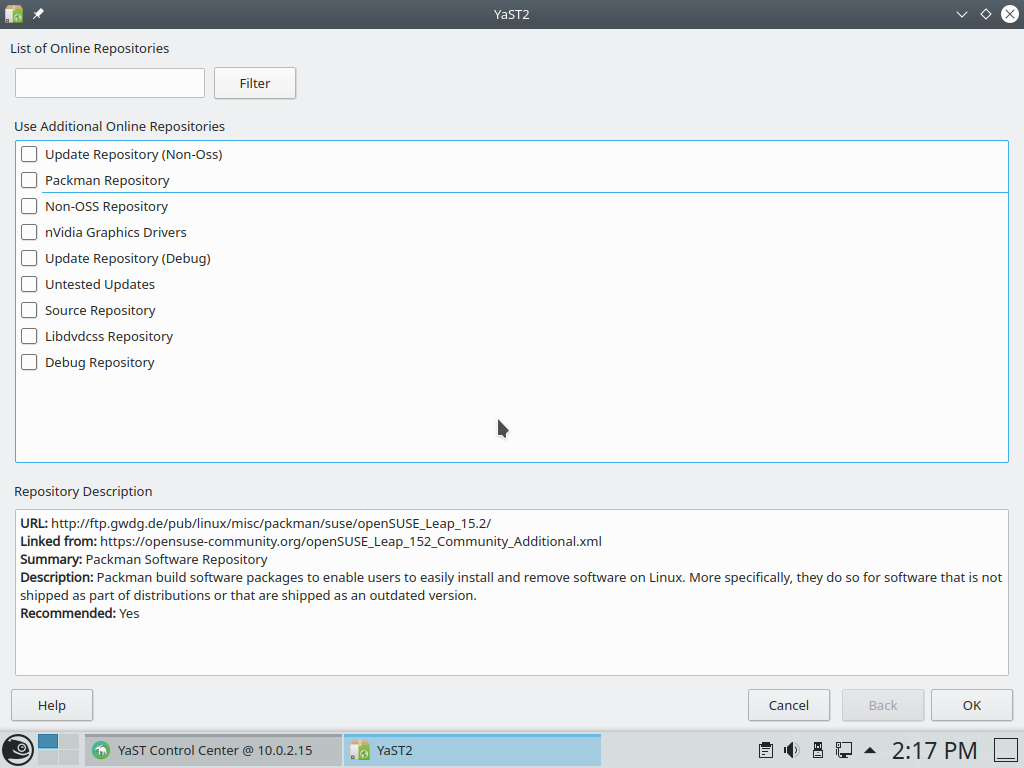Switch to YaST Control Center taskbar entry
The image size is (1024, 768).
point(213,750)
